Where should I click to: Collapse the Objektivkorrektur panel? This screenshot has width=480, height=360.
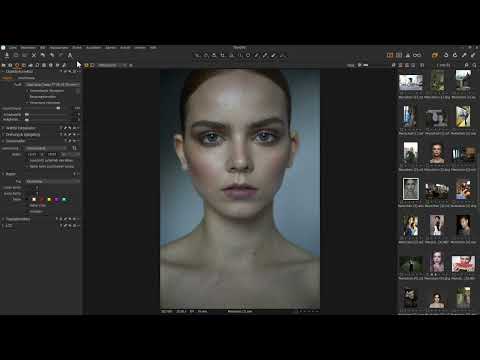point(3,71)
